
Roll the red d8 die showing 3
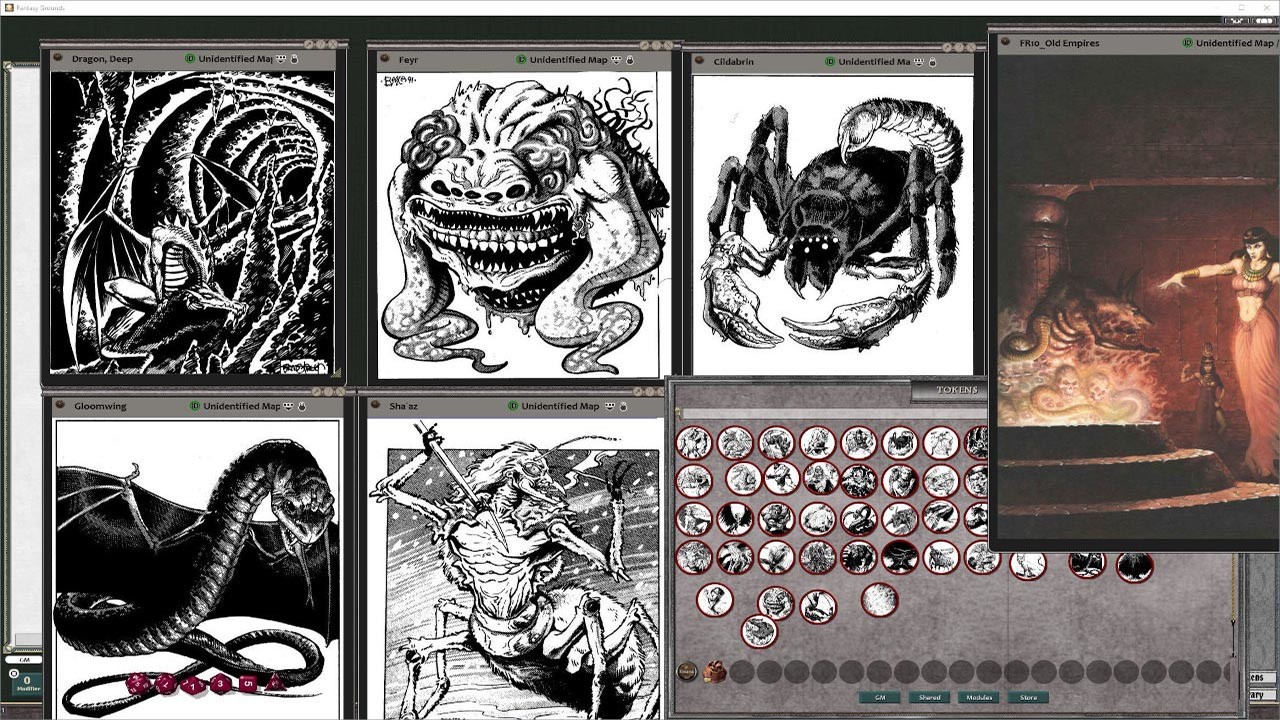point(220,684)
